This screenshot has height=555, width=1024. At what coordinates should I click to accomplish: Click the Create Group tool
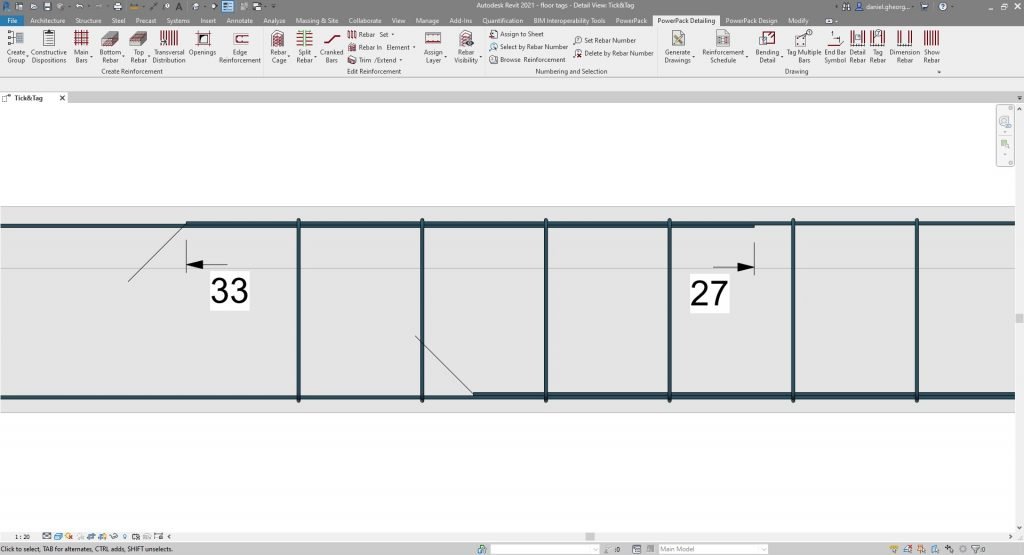[16, 46]
